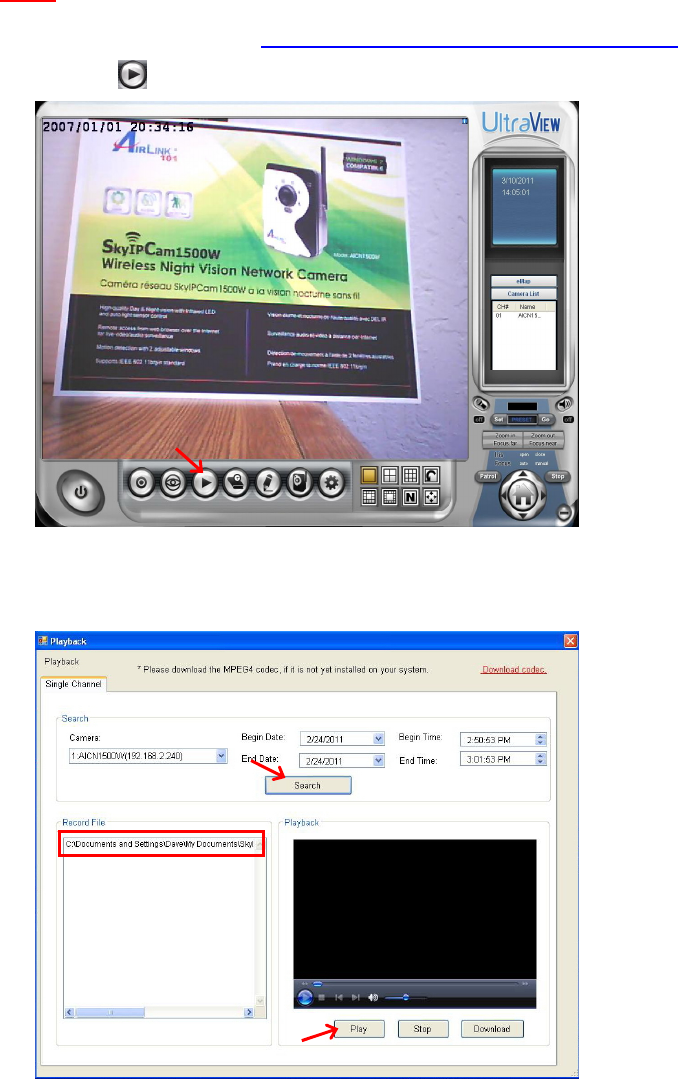
Task: Open the Camera List panel
Action: point(523,294)
